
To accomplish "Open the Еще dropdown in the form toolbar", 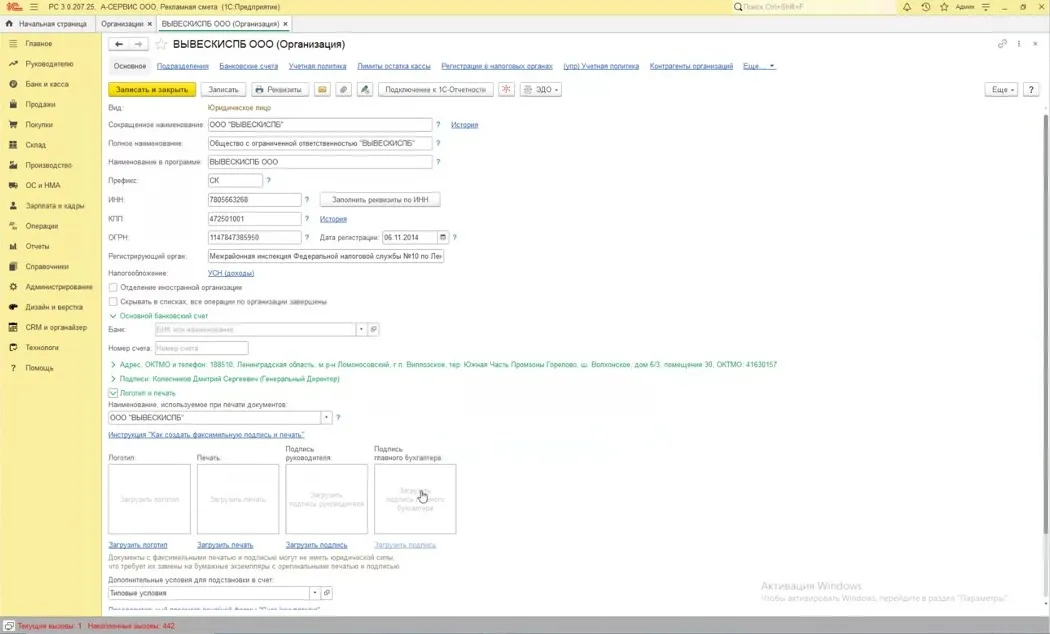I will 1001,90.
